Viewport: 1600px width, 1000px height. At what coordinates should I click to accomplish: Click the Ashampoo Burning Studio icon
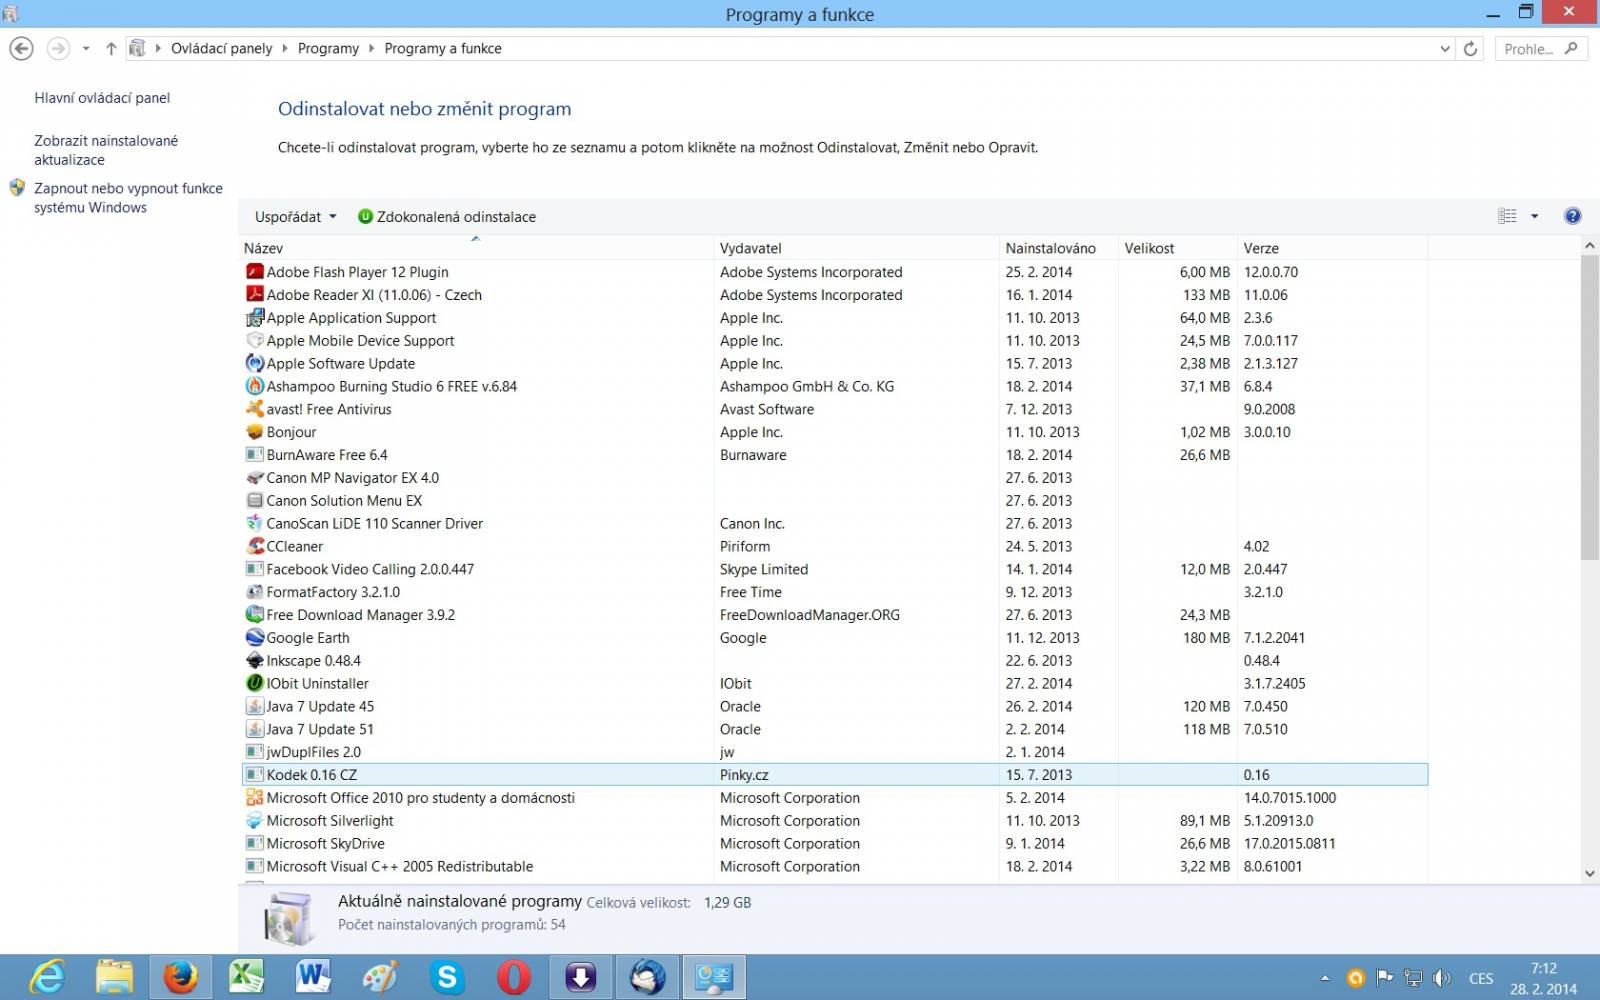pyautogui.click(x=255, y=386)
